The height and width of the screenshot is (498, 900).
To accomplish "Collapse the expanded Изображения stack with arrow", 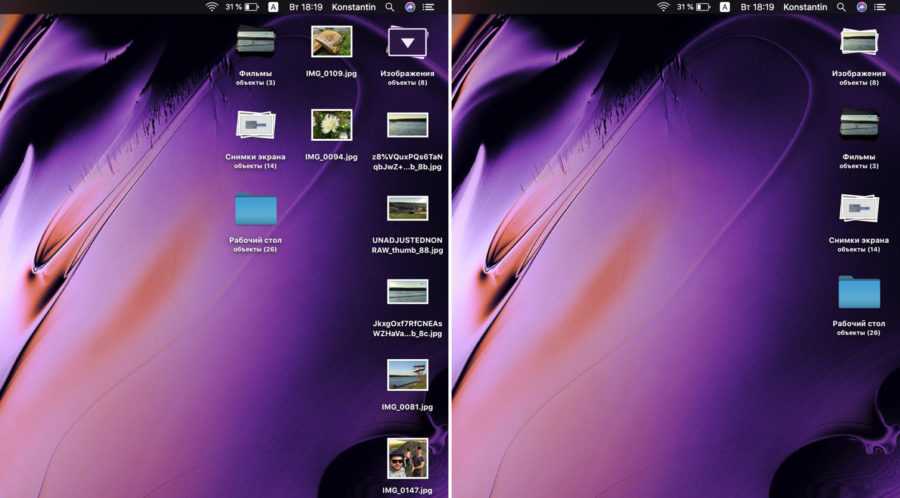I will 407,42.
